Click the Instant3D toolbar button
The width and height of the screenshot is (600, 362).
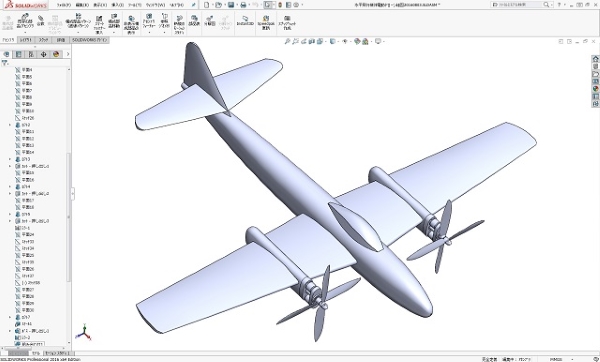coord(245,21)
